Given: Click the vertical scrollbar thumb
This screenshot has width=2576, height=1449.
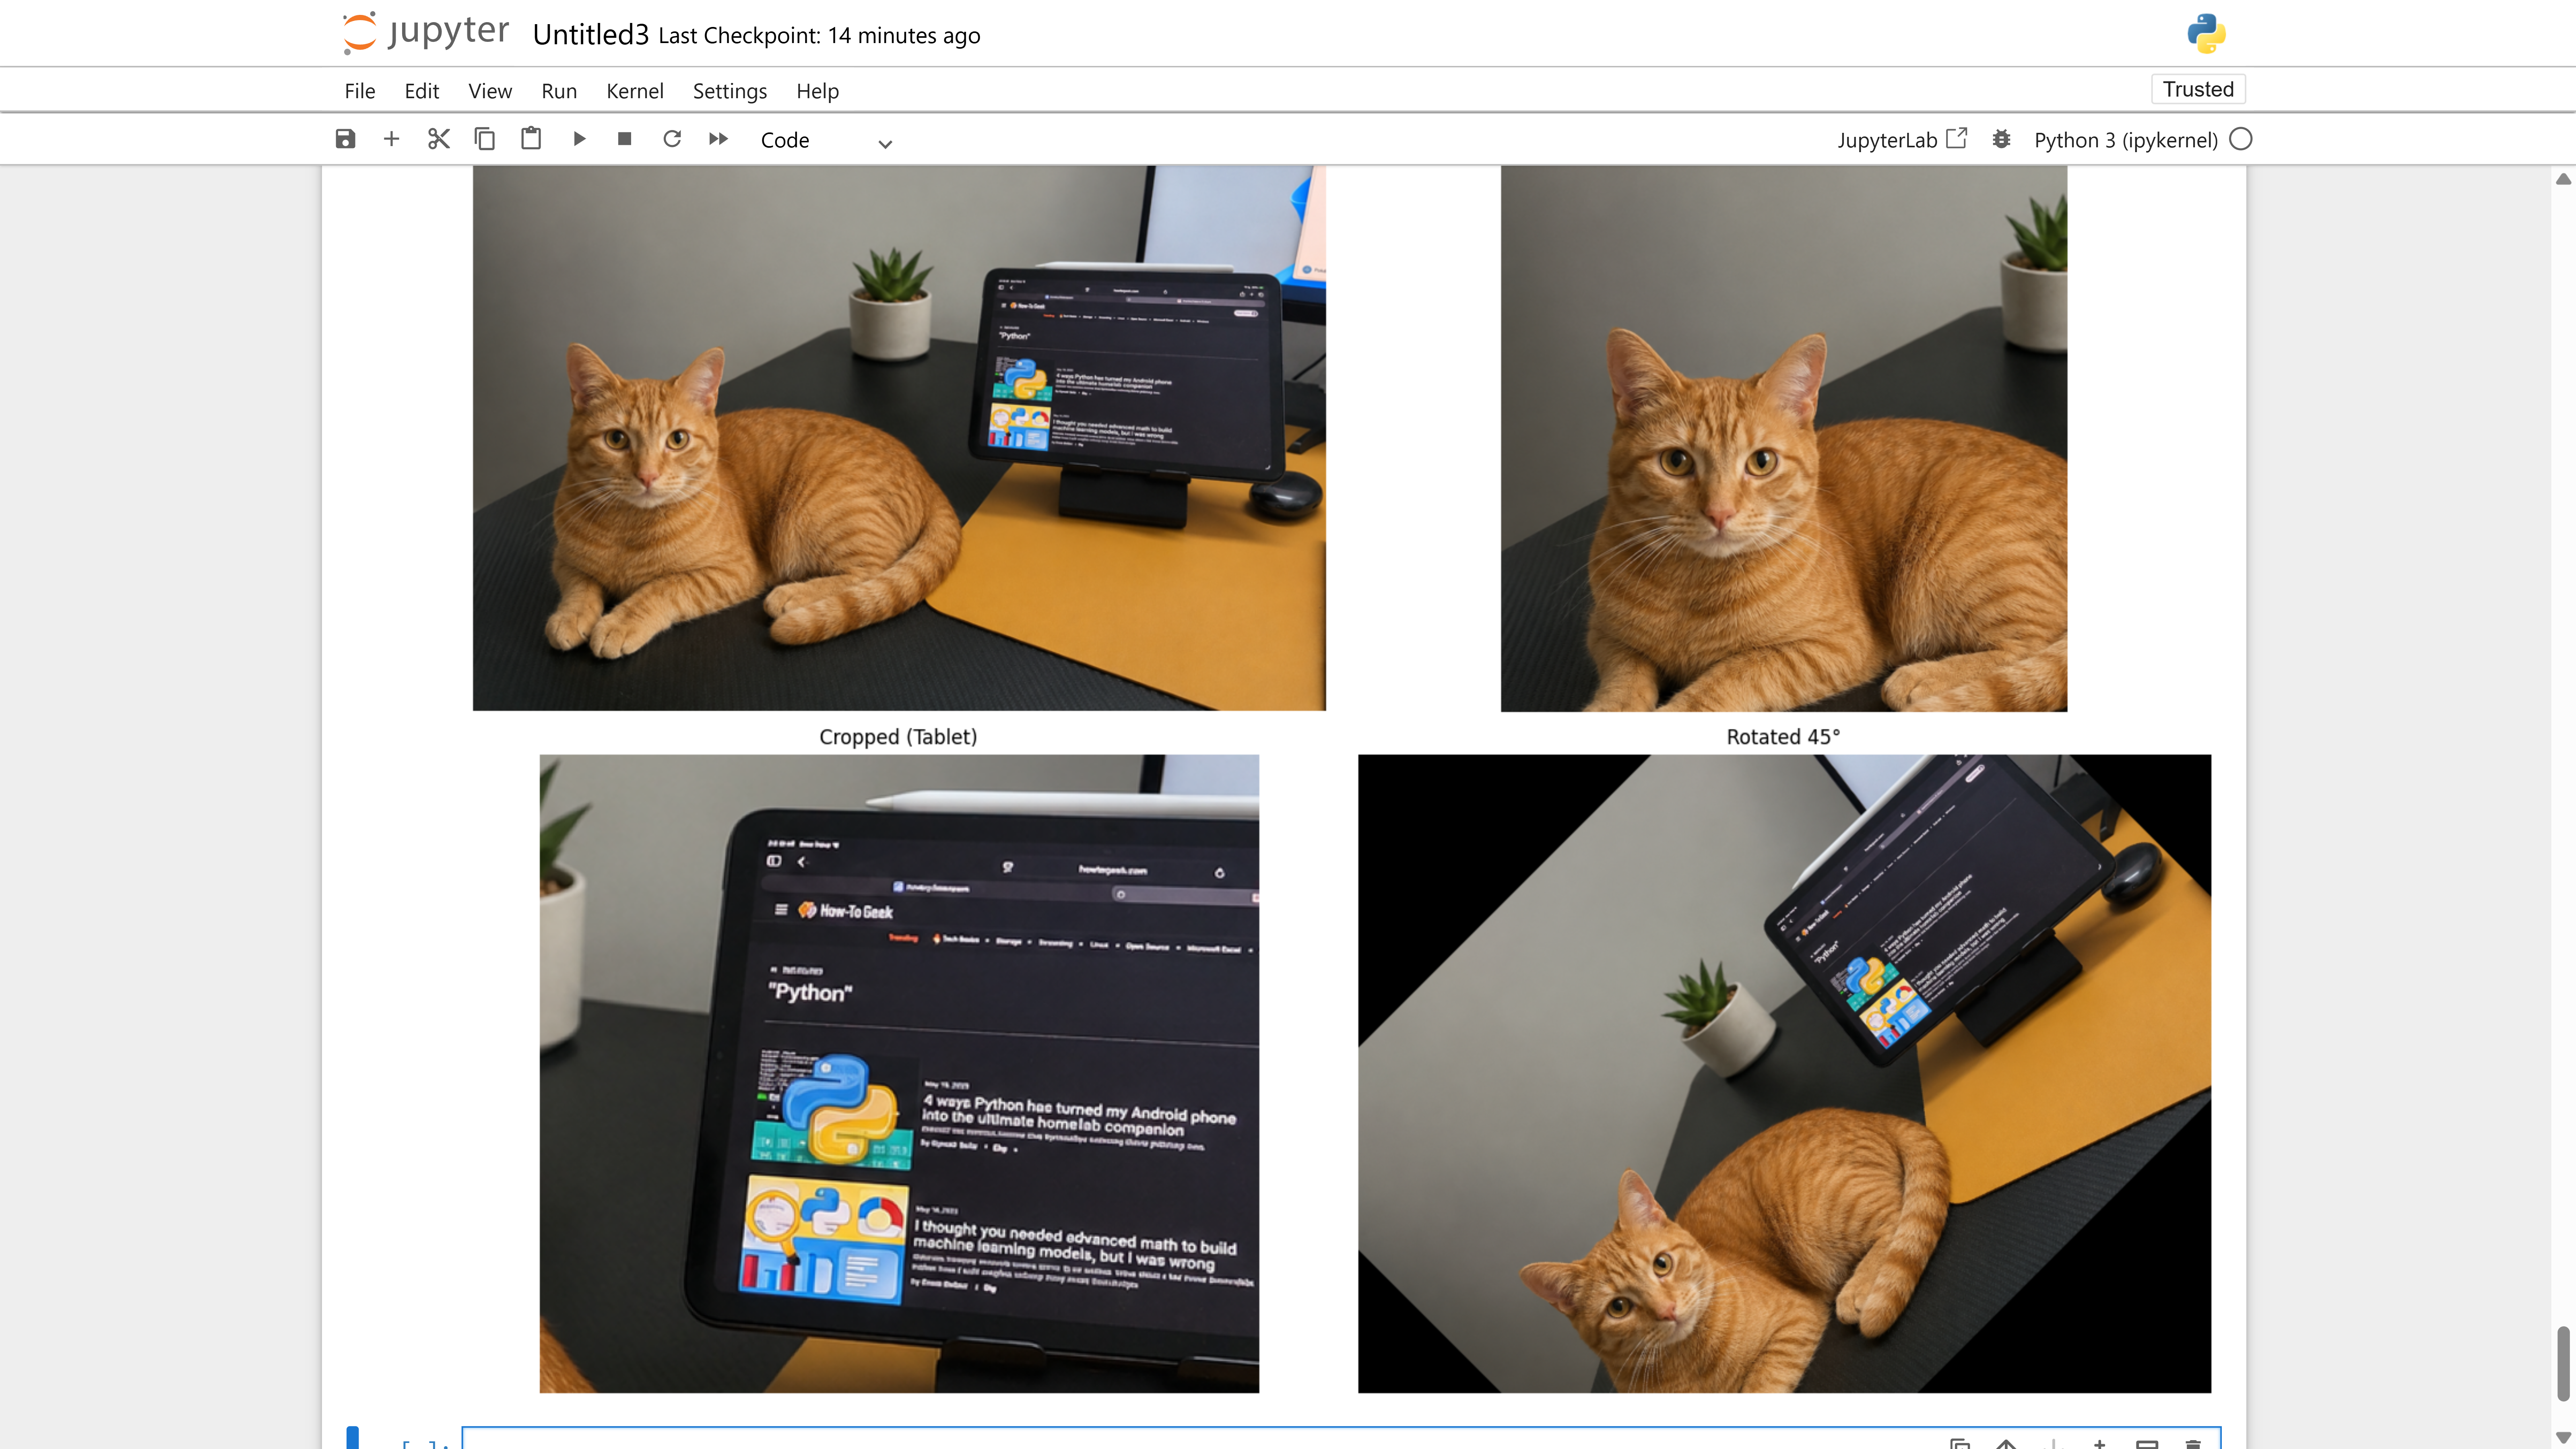Looking at the screenshot, I should coord(2563,1364).
